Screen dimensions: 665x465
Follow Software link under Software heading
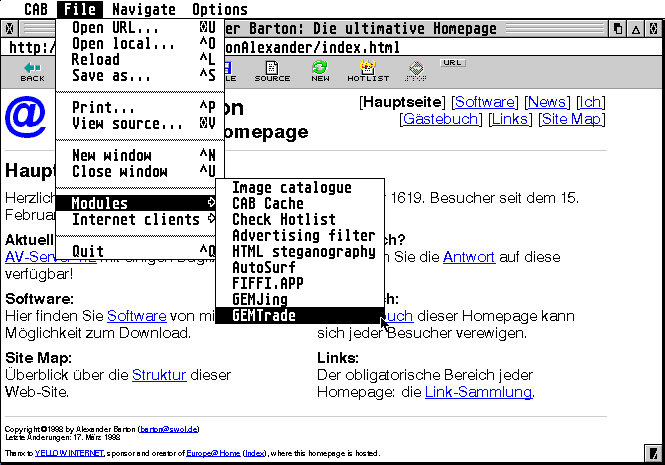tap(137, 316)
